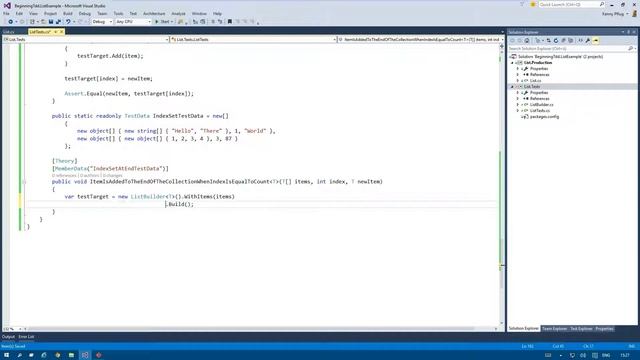This screenshot has width=640, height=360.
Task: Open the Build menu
Action: point(68,13)
